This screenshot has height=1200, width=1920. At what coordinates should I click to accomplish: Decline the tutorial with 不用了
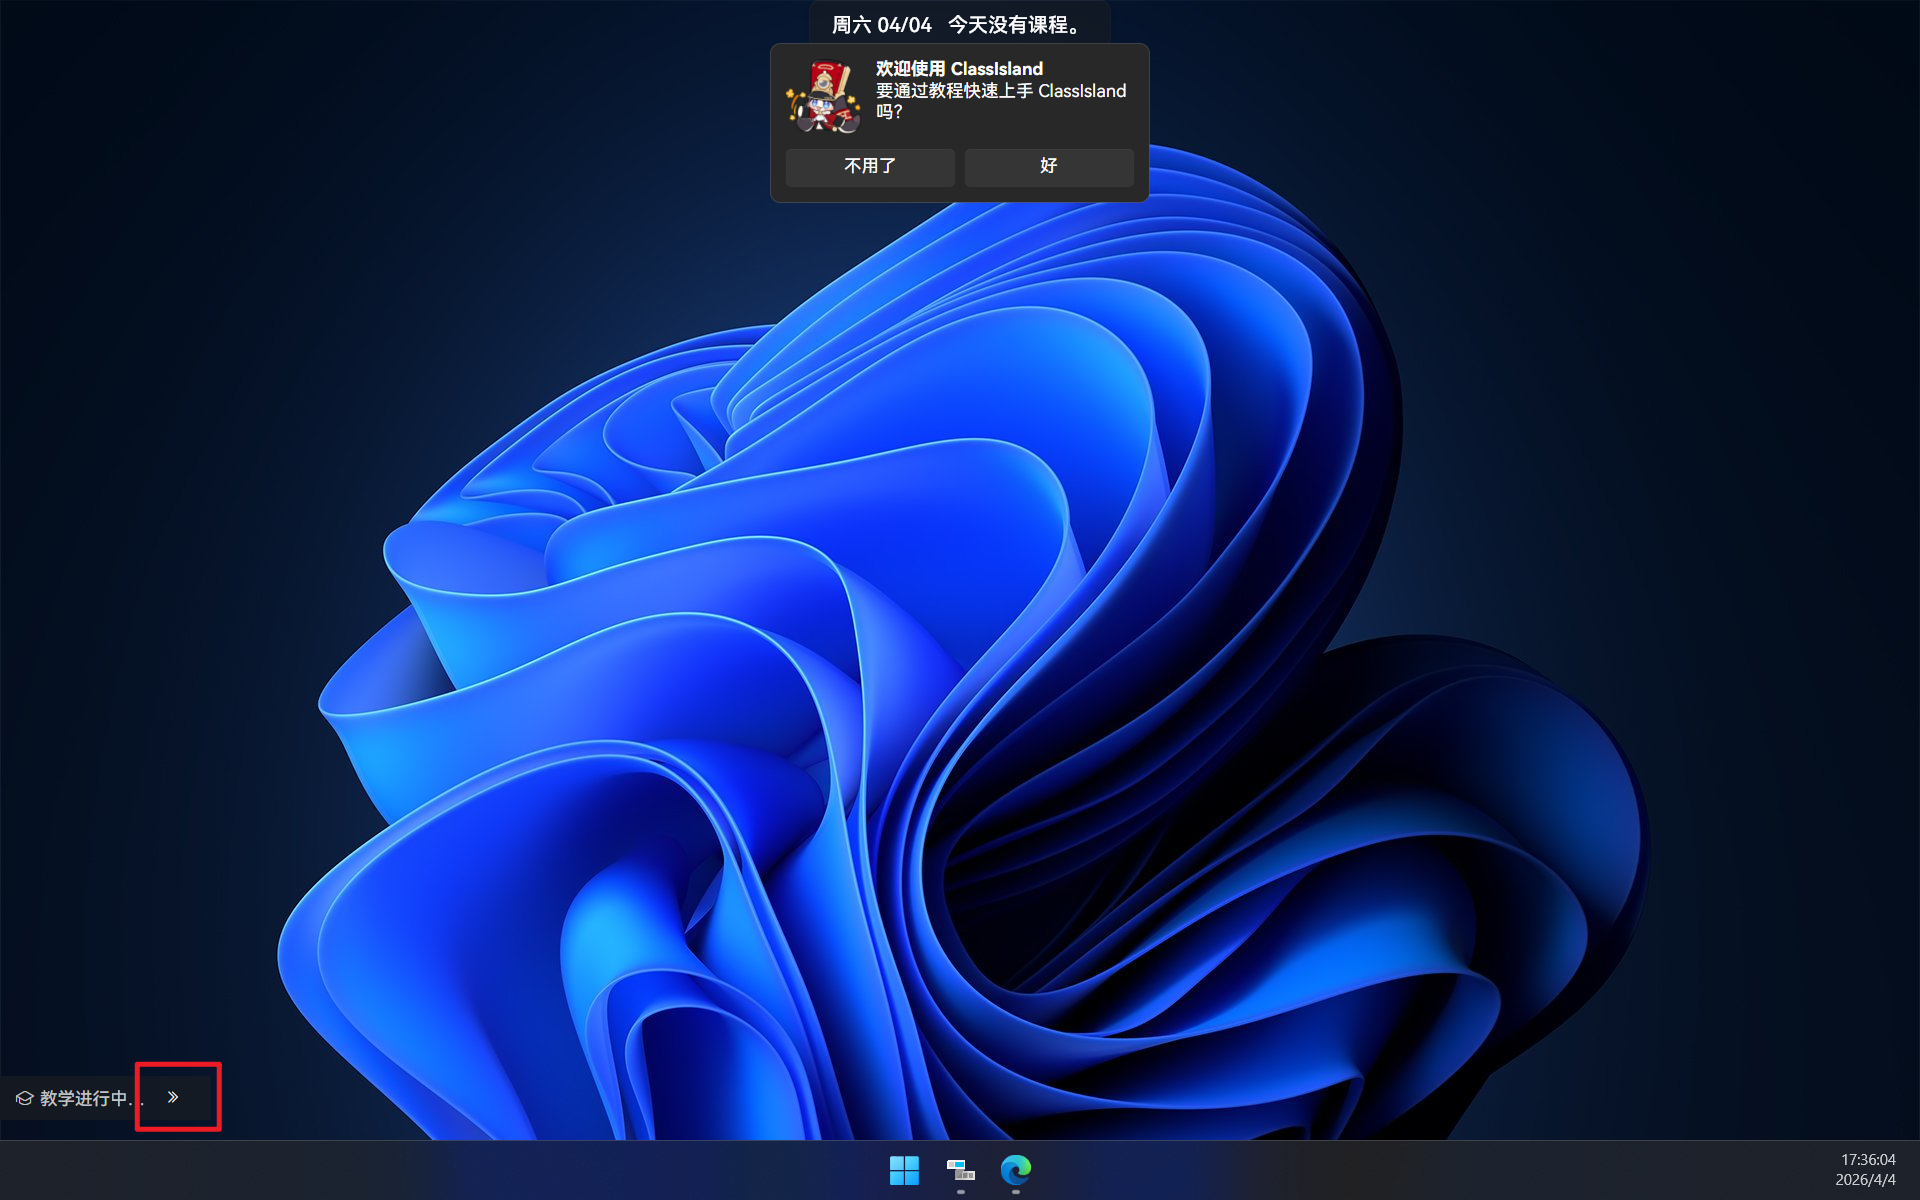point(869,166)
